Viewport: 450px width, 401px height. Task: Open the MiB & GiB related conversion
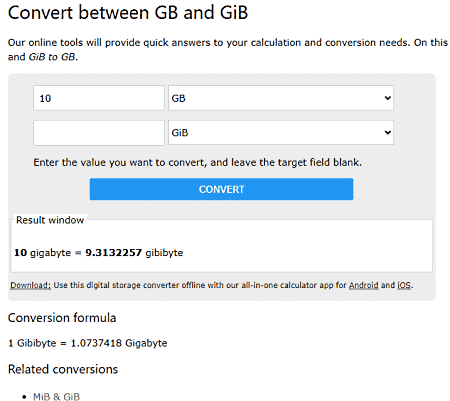pyautogui.click(x=56, y=397)
